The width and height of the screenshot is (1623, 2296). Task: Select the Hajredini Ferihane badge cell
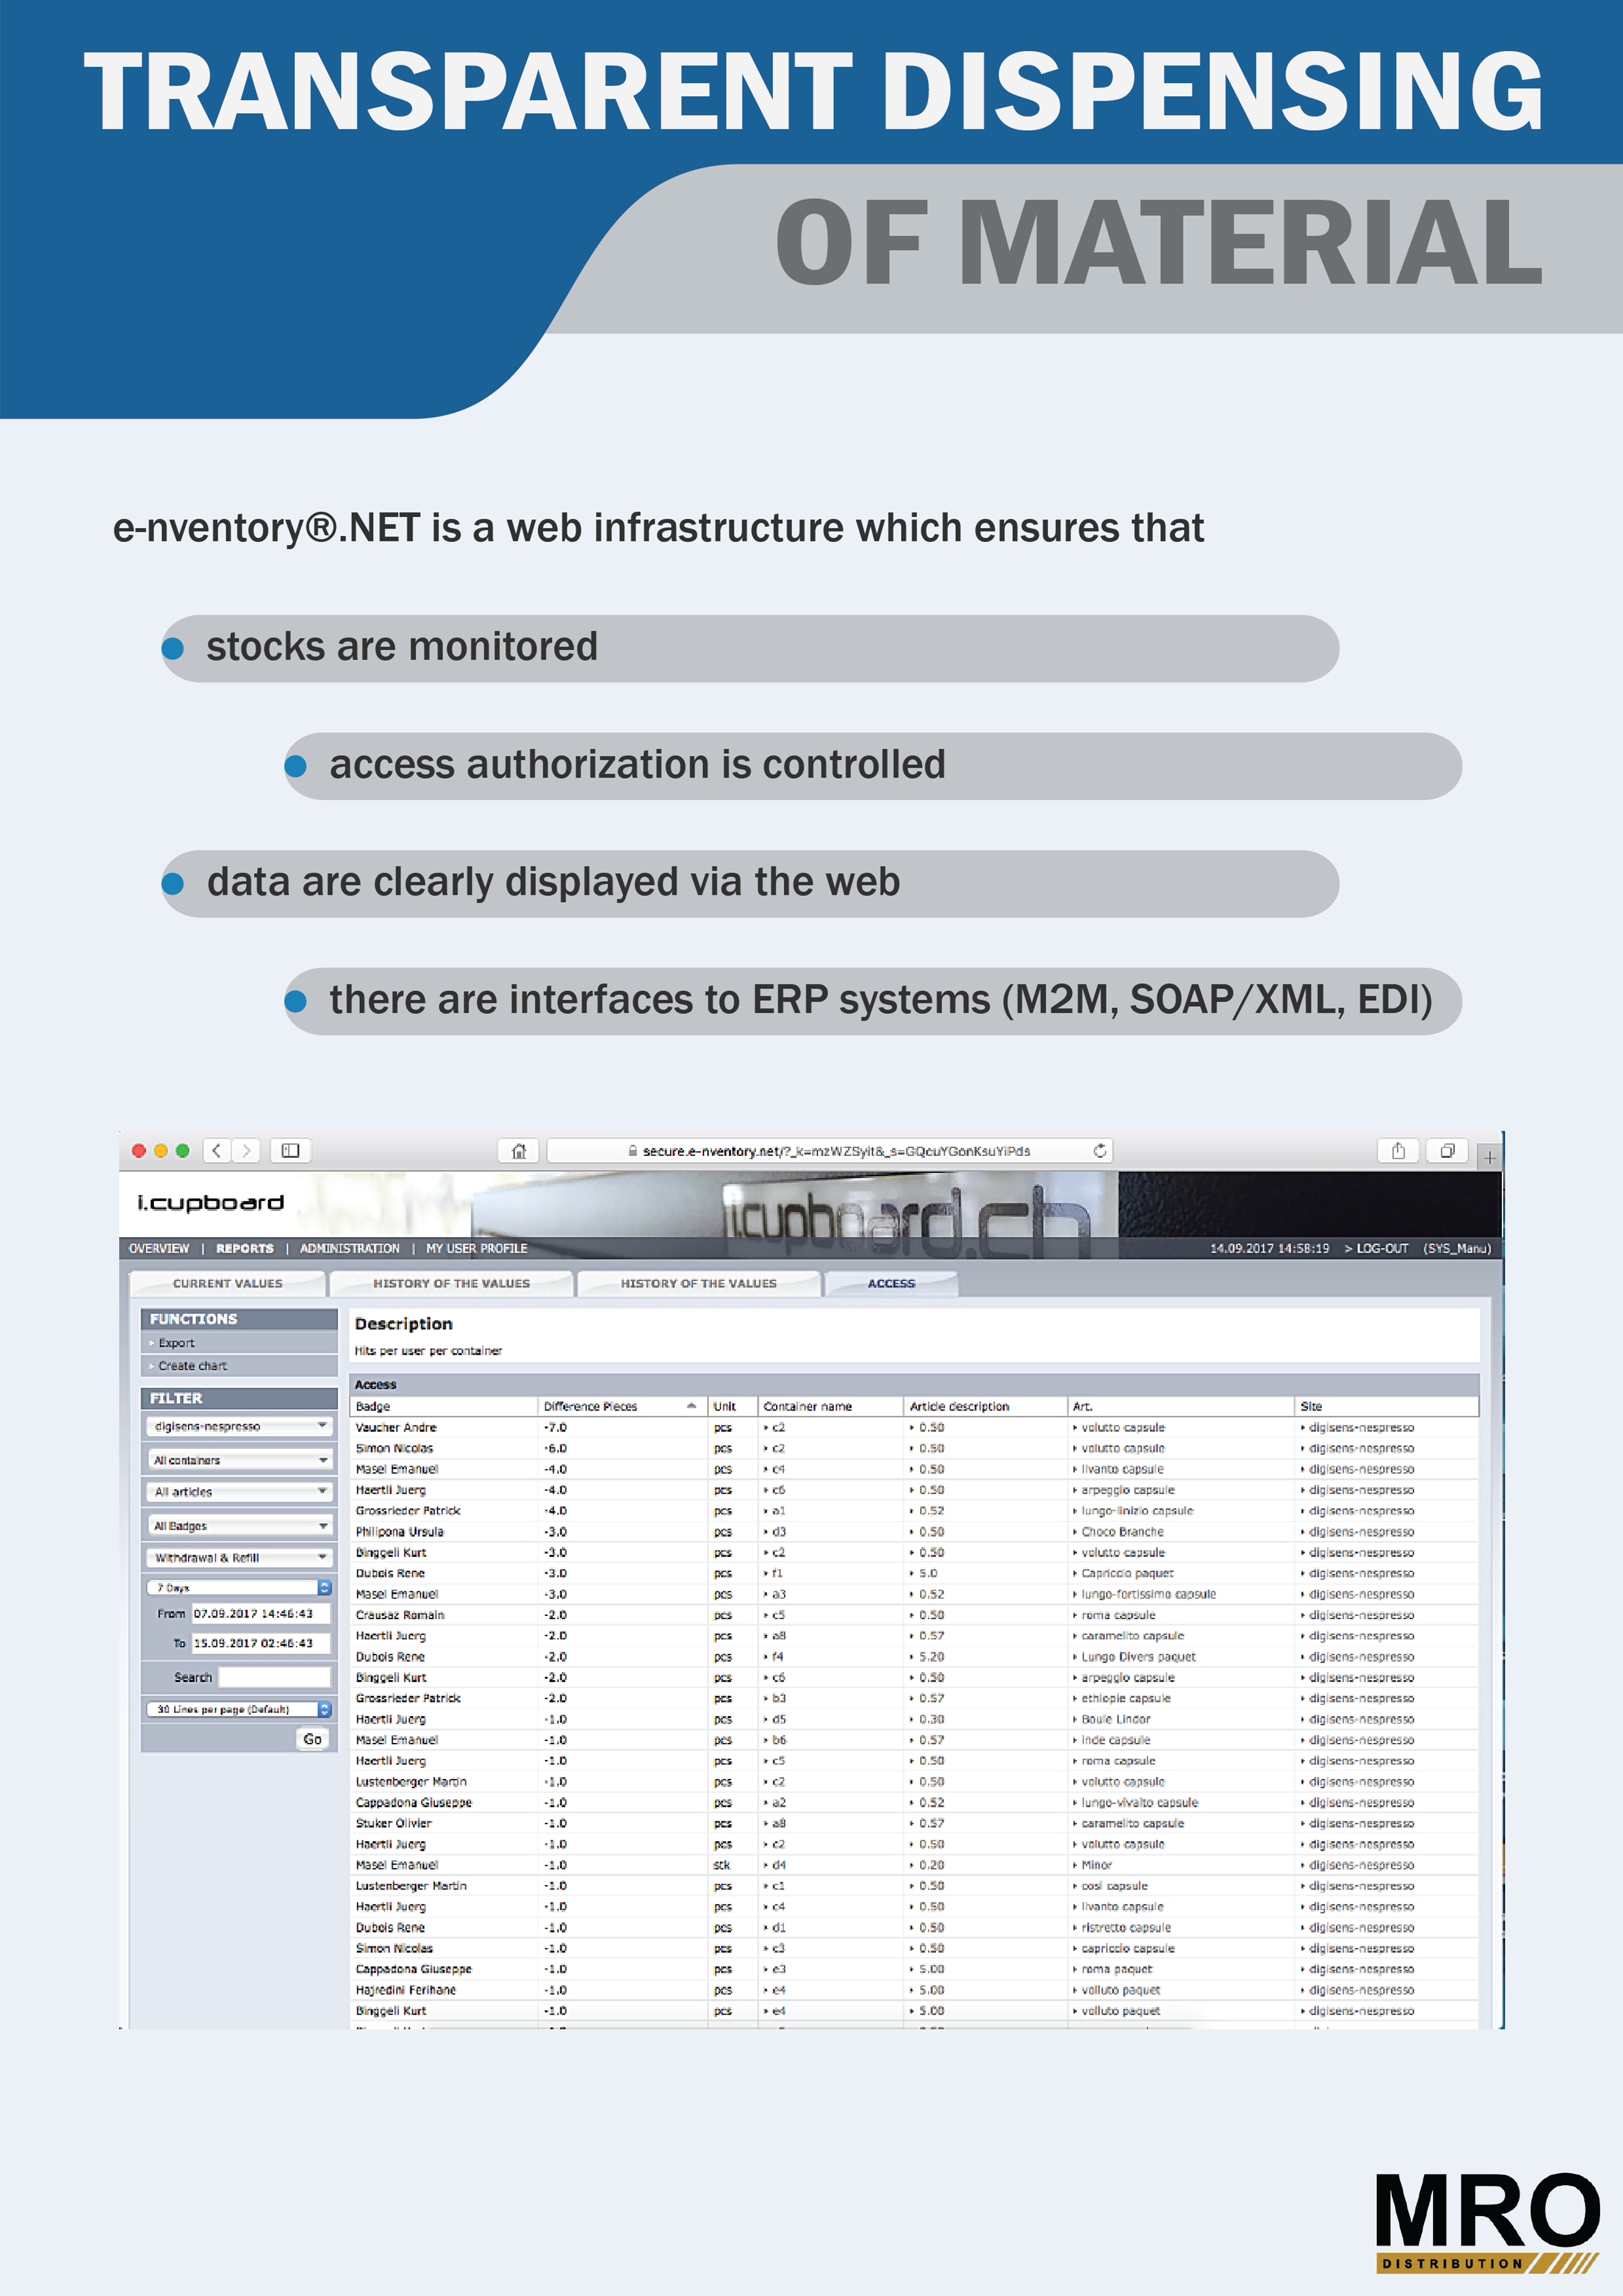coord(405,1990)
